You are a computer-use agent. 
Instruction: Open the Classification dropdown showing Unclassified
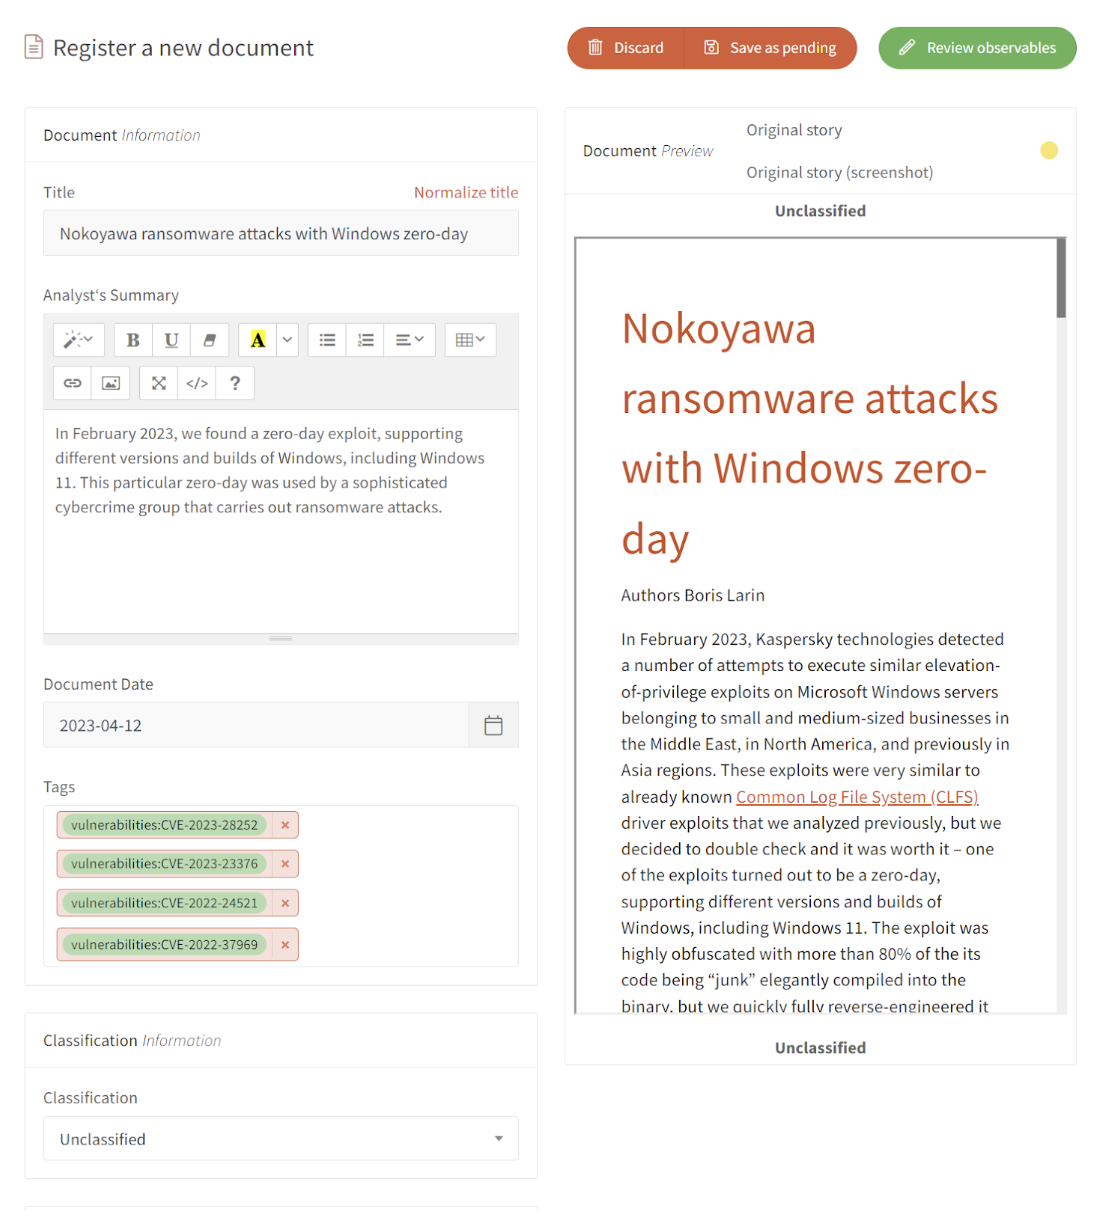[x=280, y=1138]
